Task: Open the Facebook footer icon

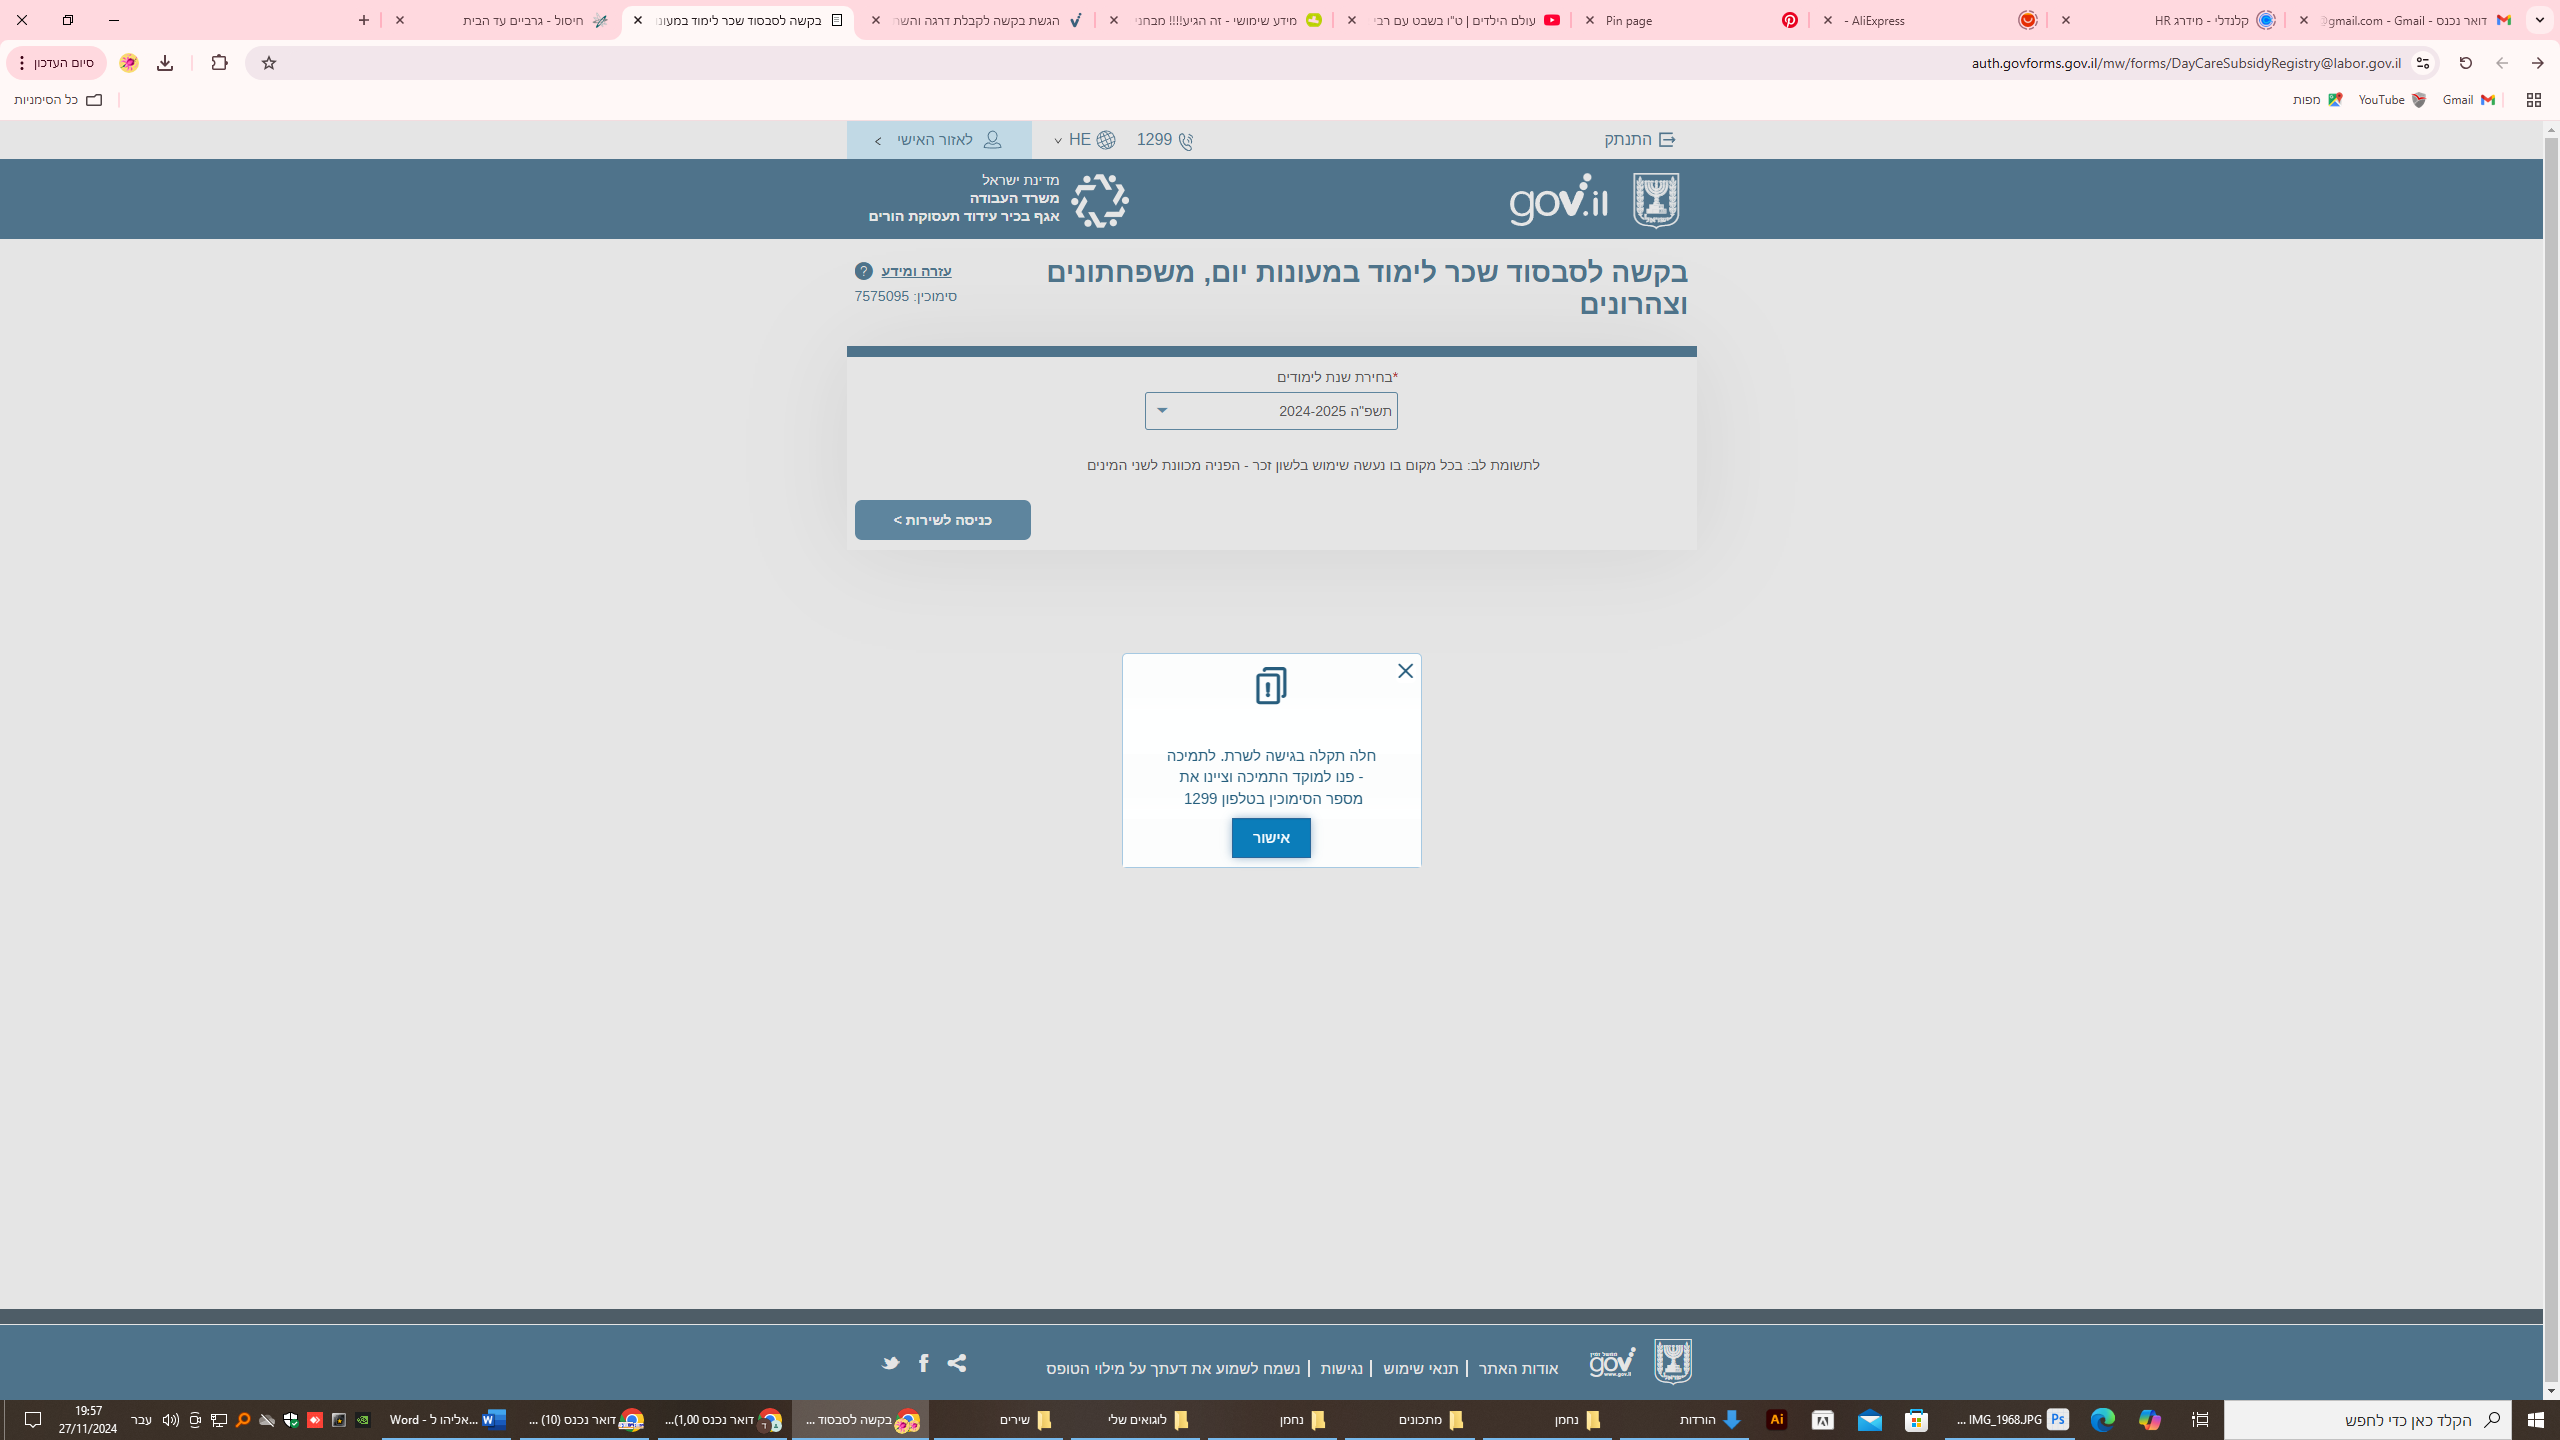Action: [x=924, y=1363]
